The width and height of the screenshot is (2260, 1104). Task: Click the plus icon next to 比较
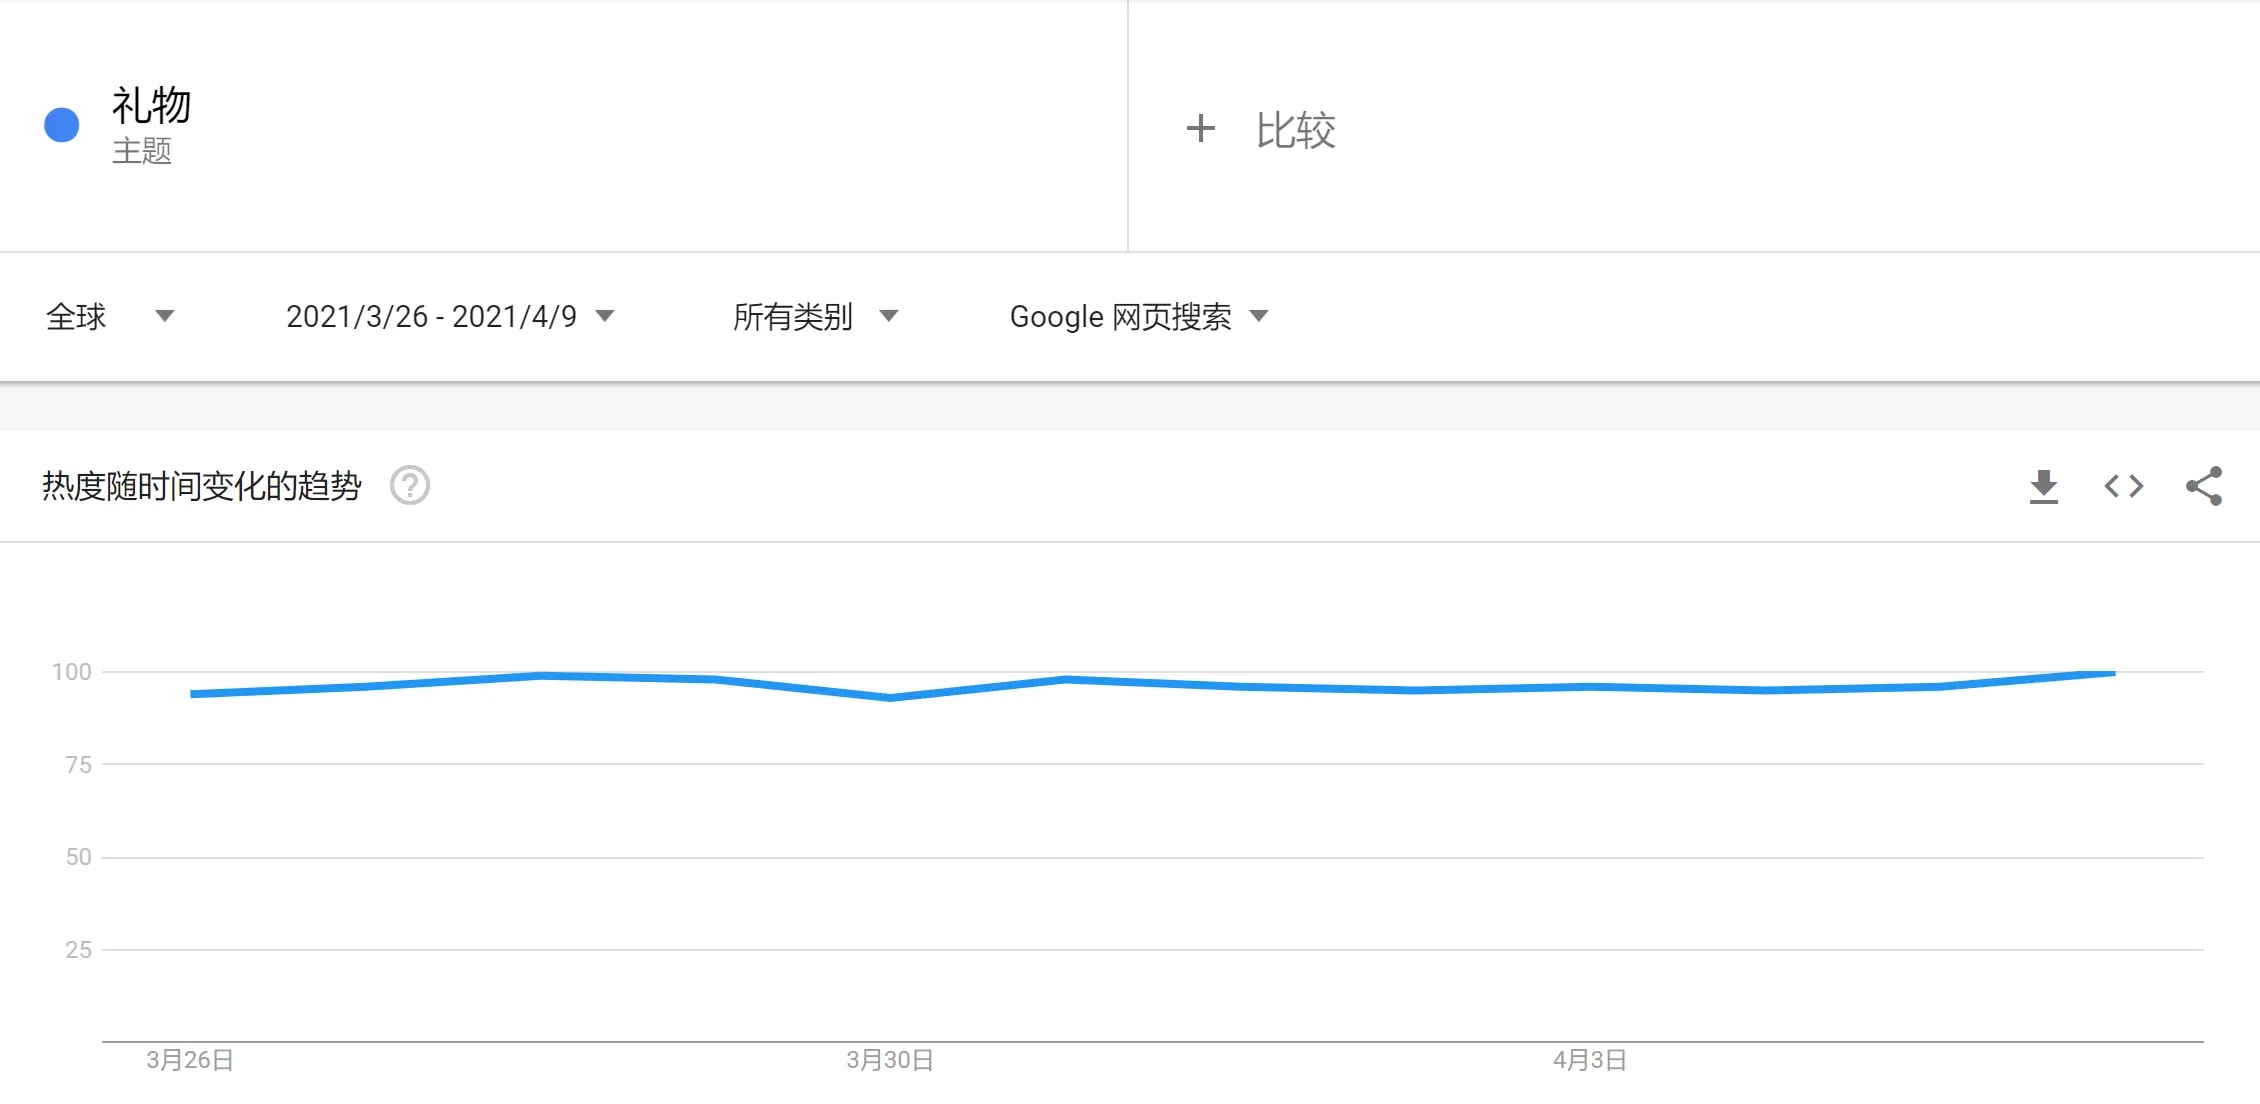click(x=1201, y=128)
